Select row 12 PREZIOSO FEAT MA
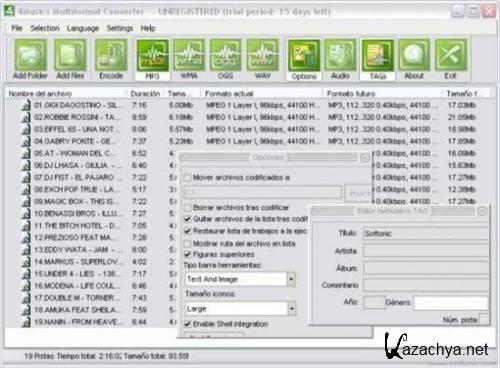 click(x=74, y=238)
